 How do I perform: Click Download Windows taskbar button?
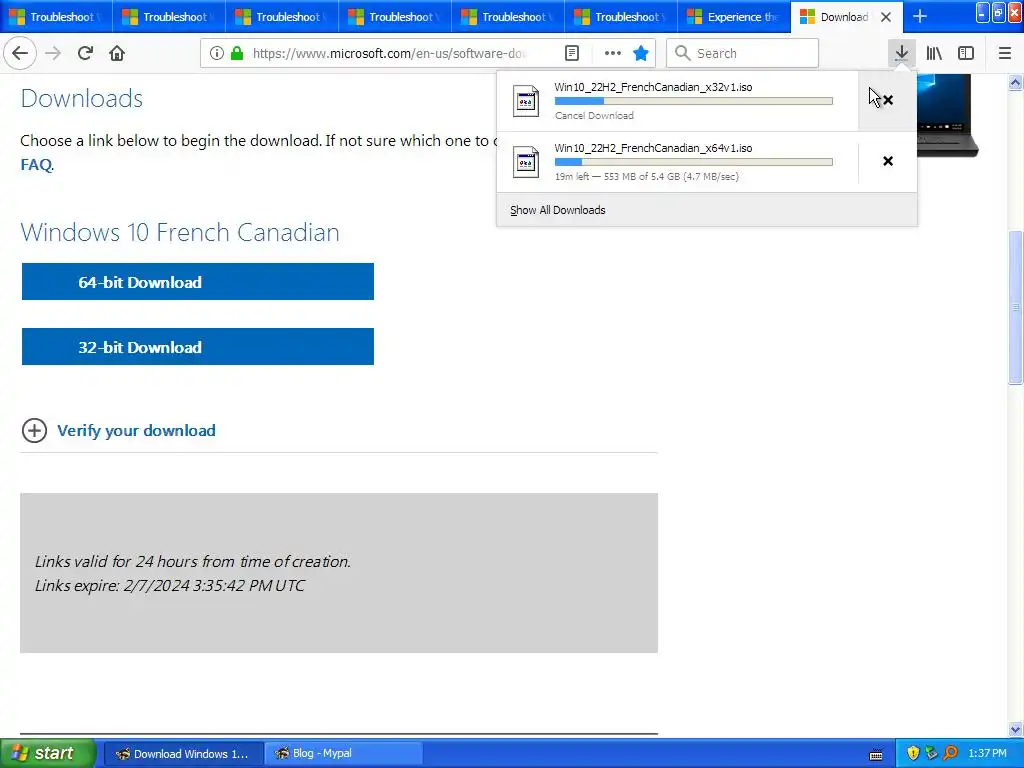[x=184, y=754]
